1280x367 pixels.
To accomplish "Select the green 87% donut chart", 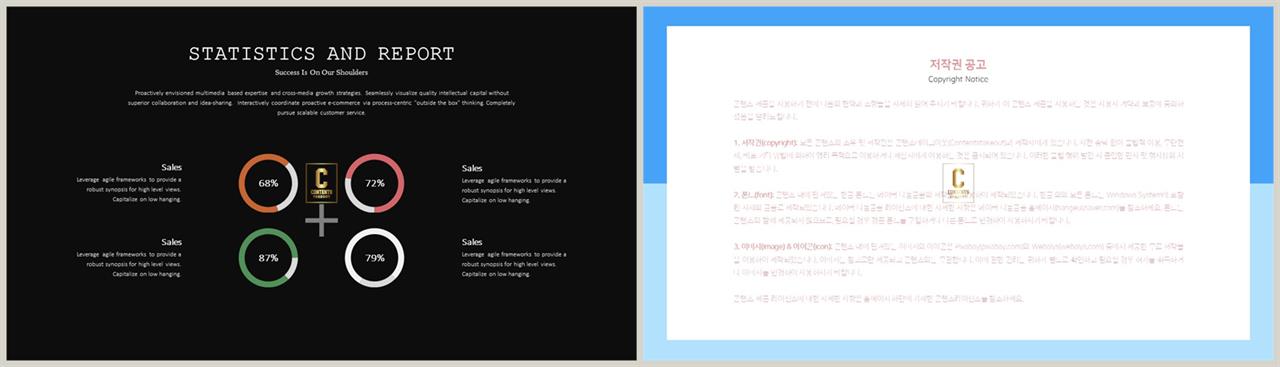I will click(268, 258).
